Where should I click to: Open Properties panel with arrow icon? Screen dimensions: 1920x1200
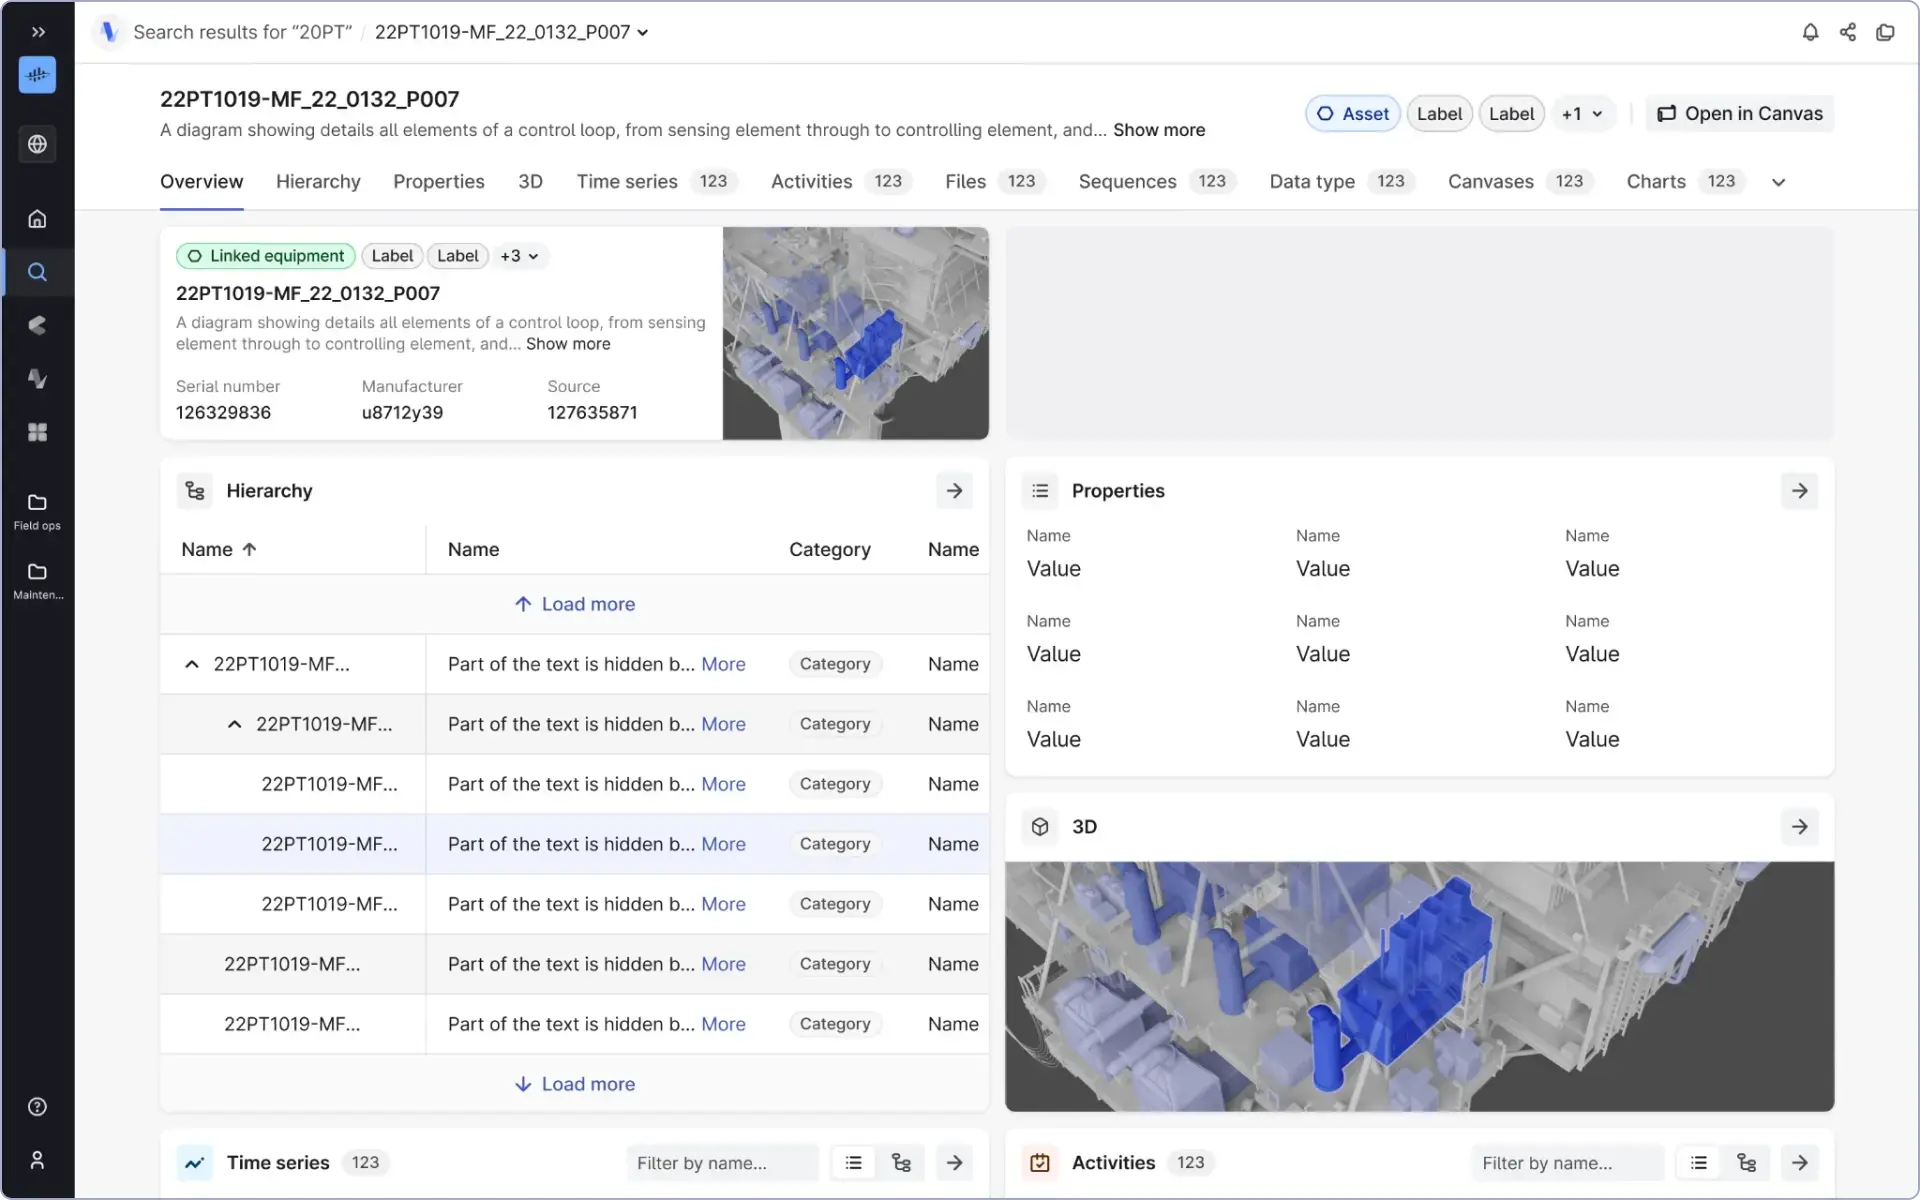1799,491
